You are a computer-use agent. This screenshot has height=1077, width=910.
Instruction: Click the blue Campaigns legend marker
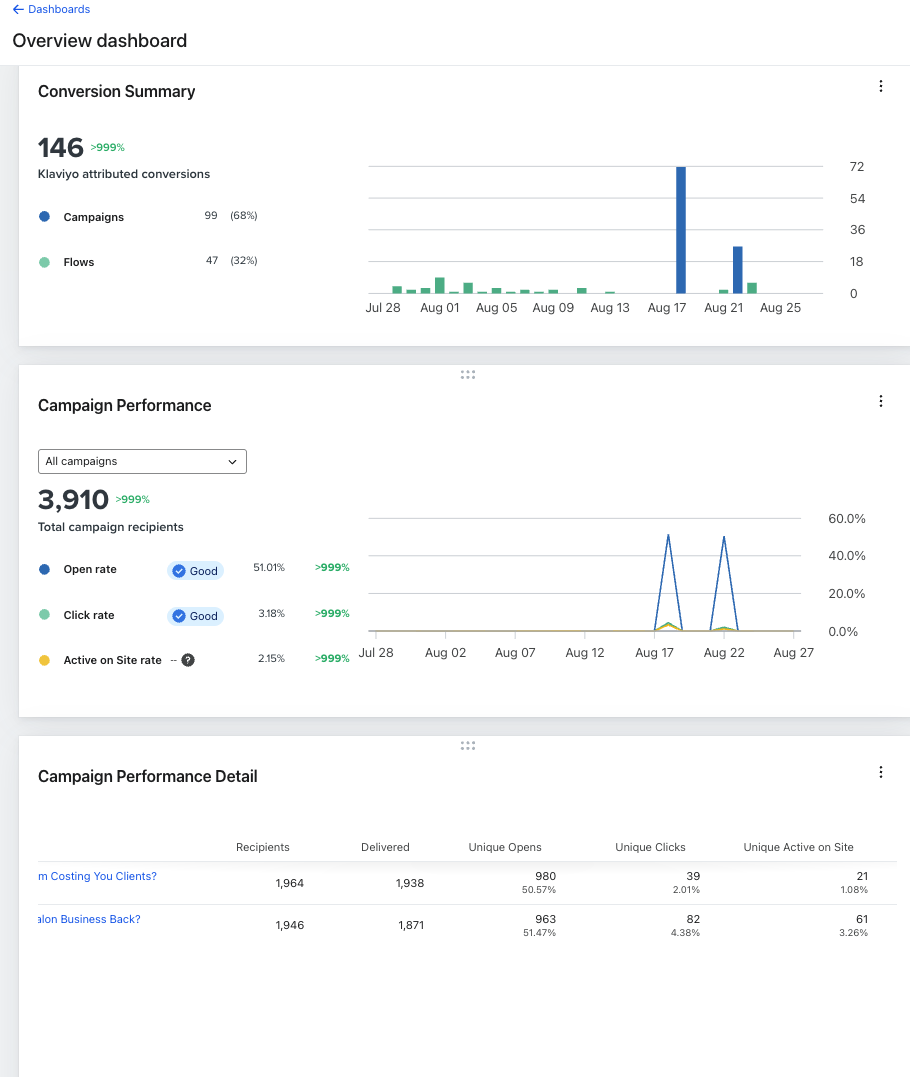(42, 216)
